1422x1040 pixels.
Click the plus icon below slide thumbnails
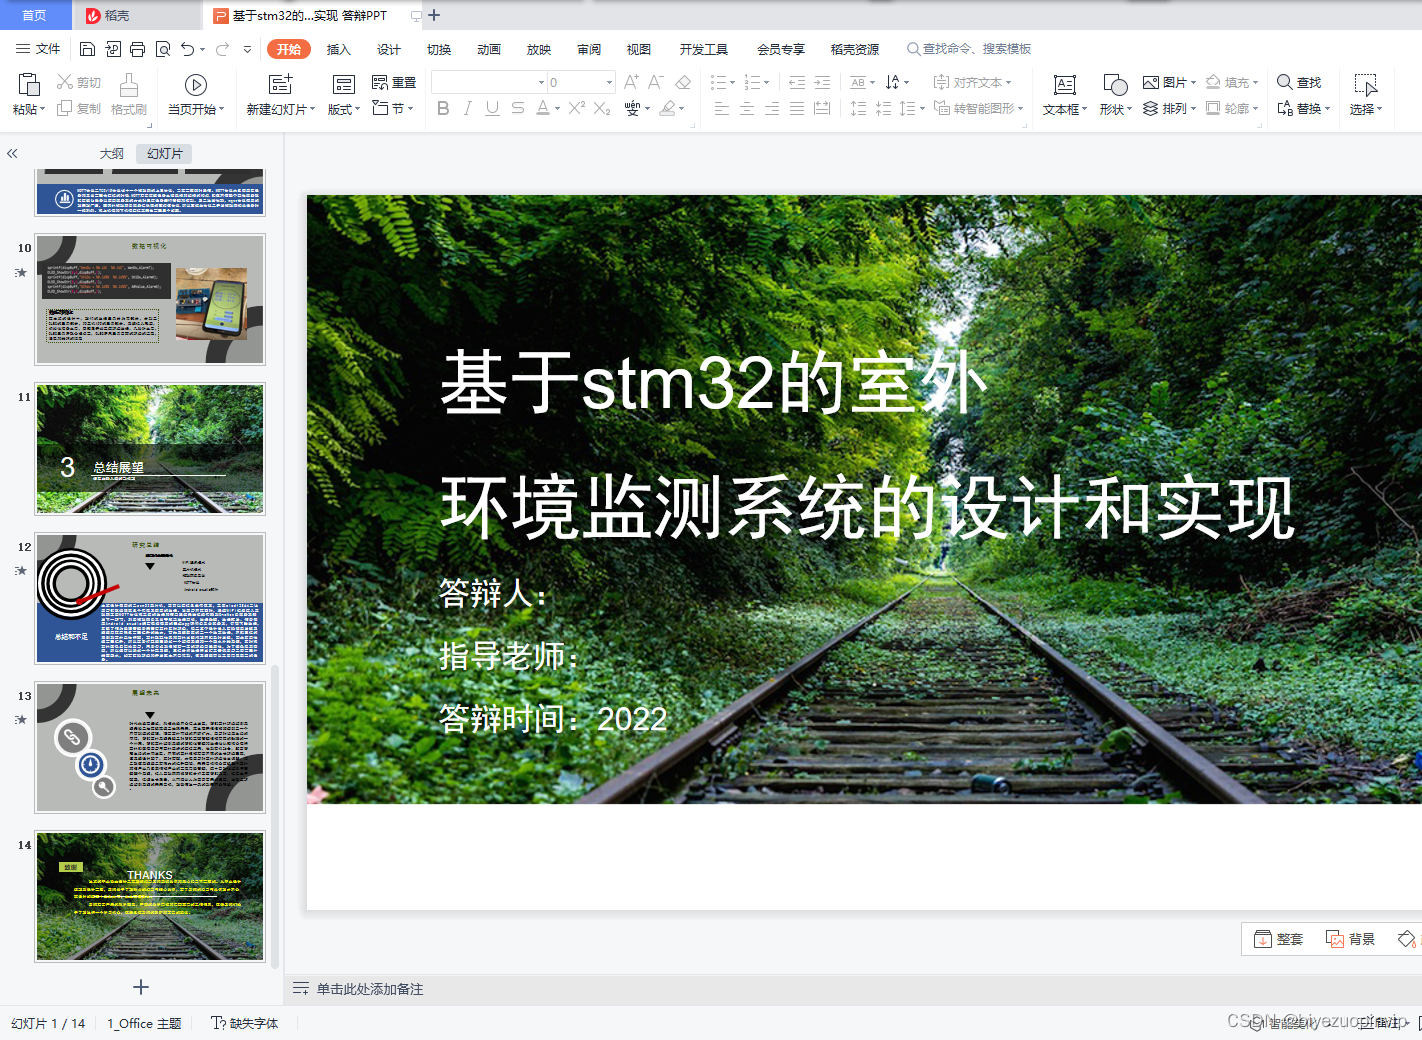pos(141,987)
